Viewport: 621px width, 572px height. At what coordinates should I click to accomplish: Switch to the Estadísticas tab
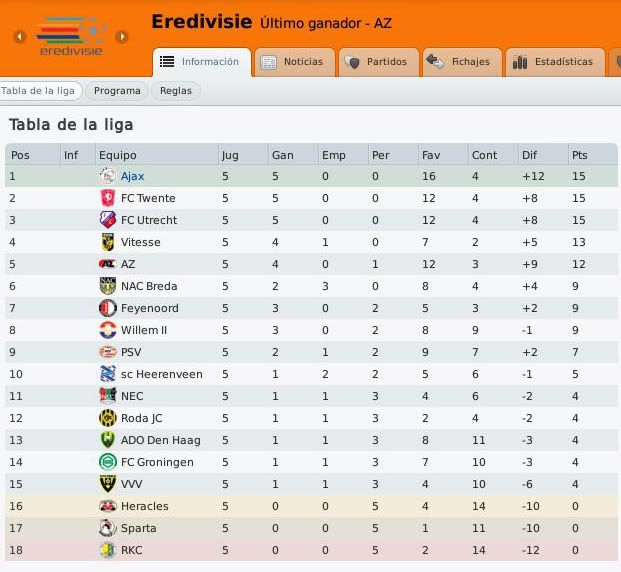pos(554,62)
